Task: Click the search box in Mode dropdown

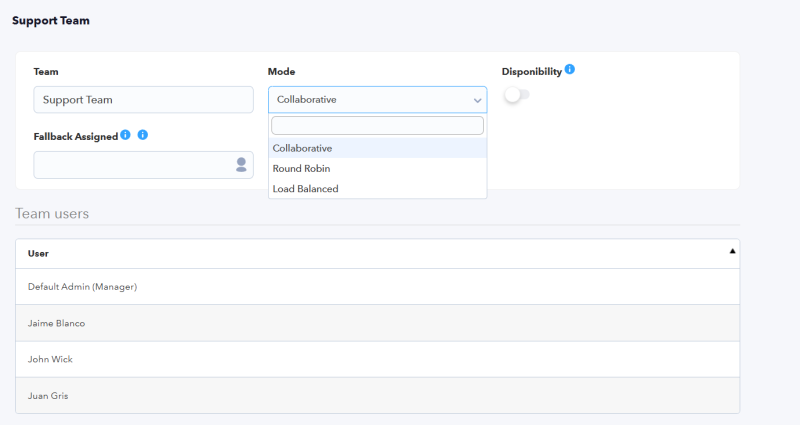Action: pos(378,126)
